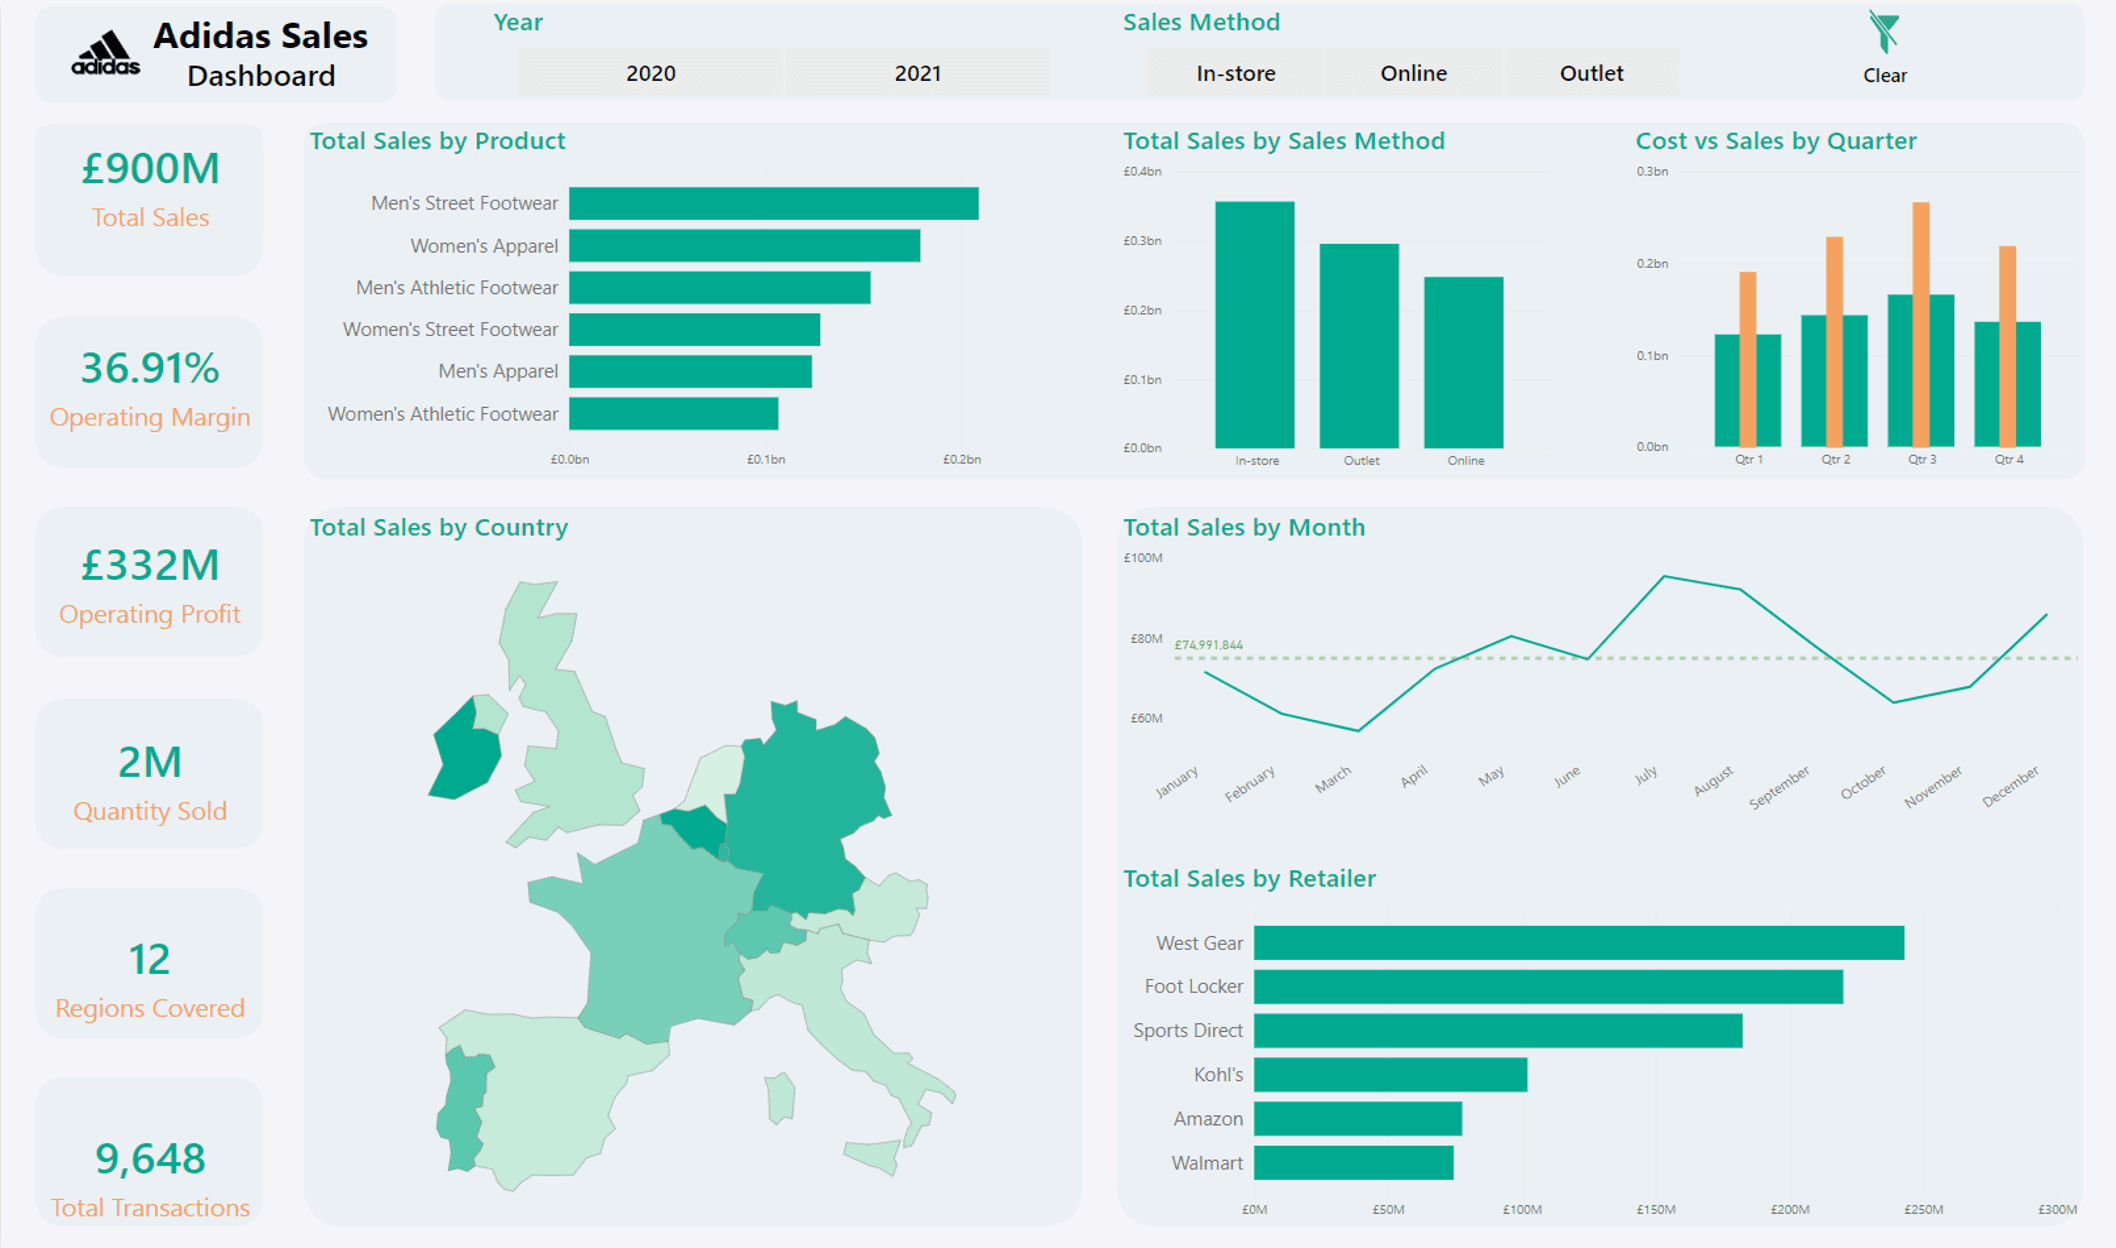Select the Kohl's retailer bar
The height and width of the screenshot is (1248, 2116).
click(x=1391, y=1075)
